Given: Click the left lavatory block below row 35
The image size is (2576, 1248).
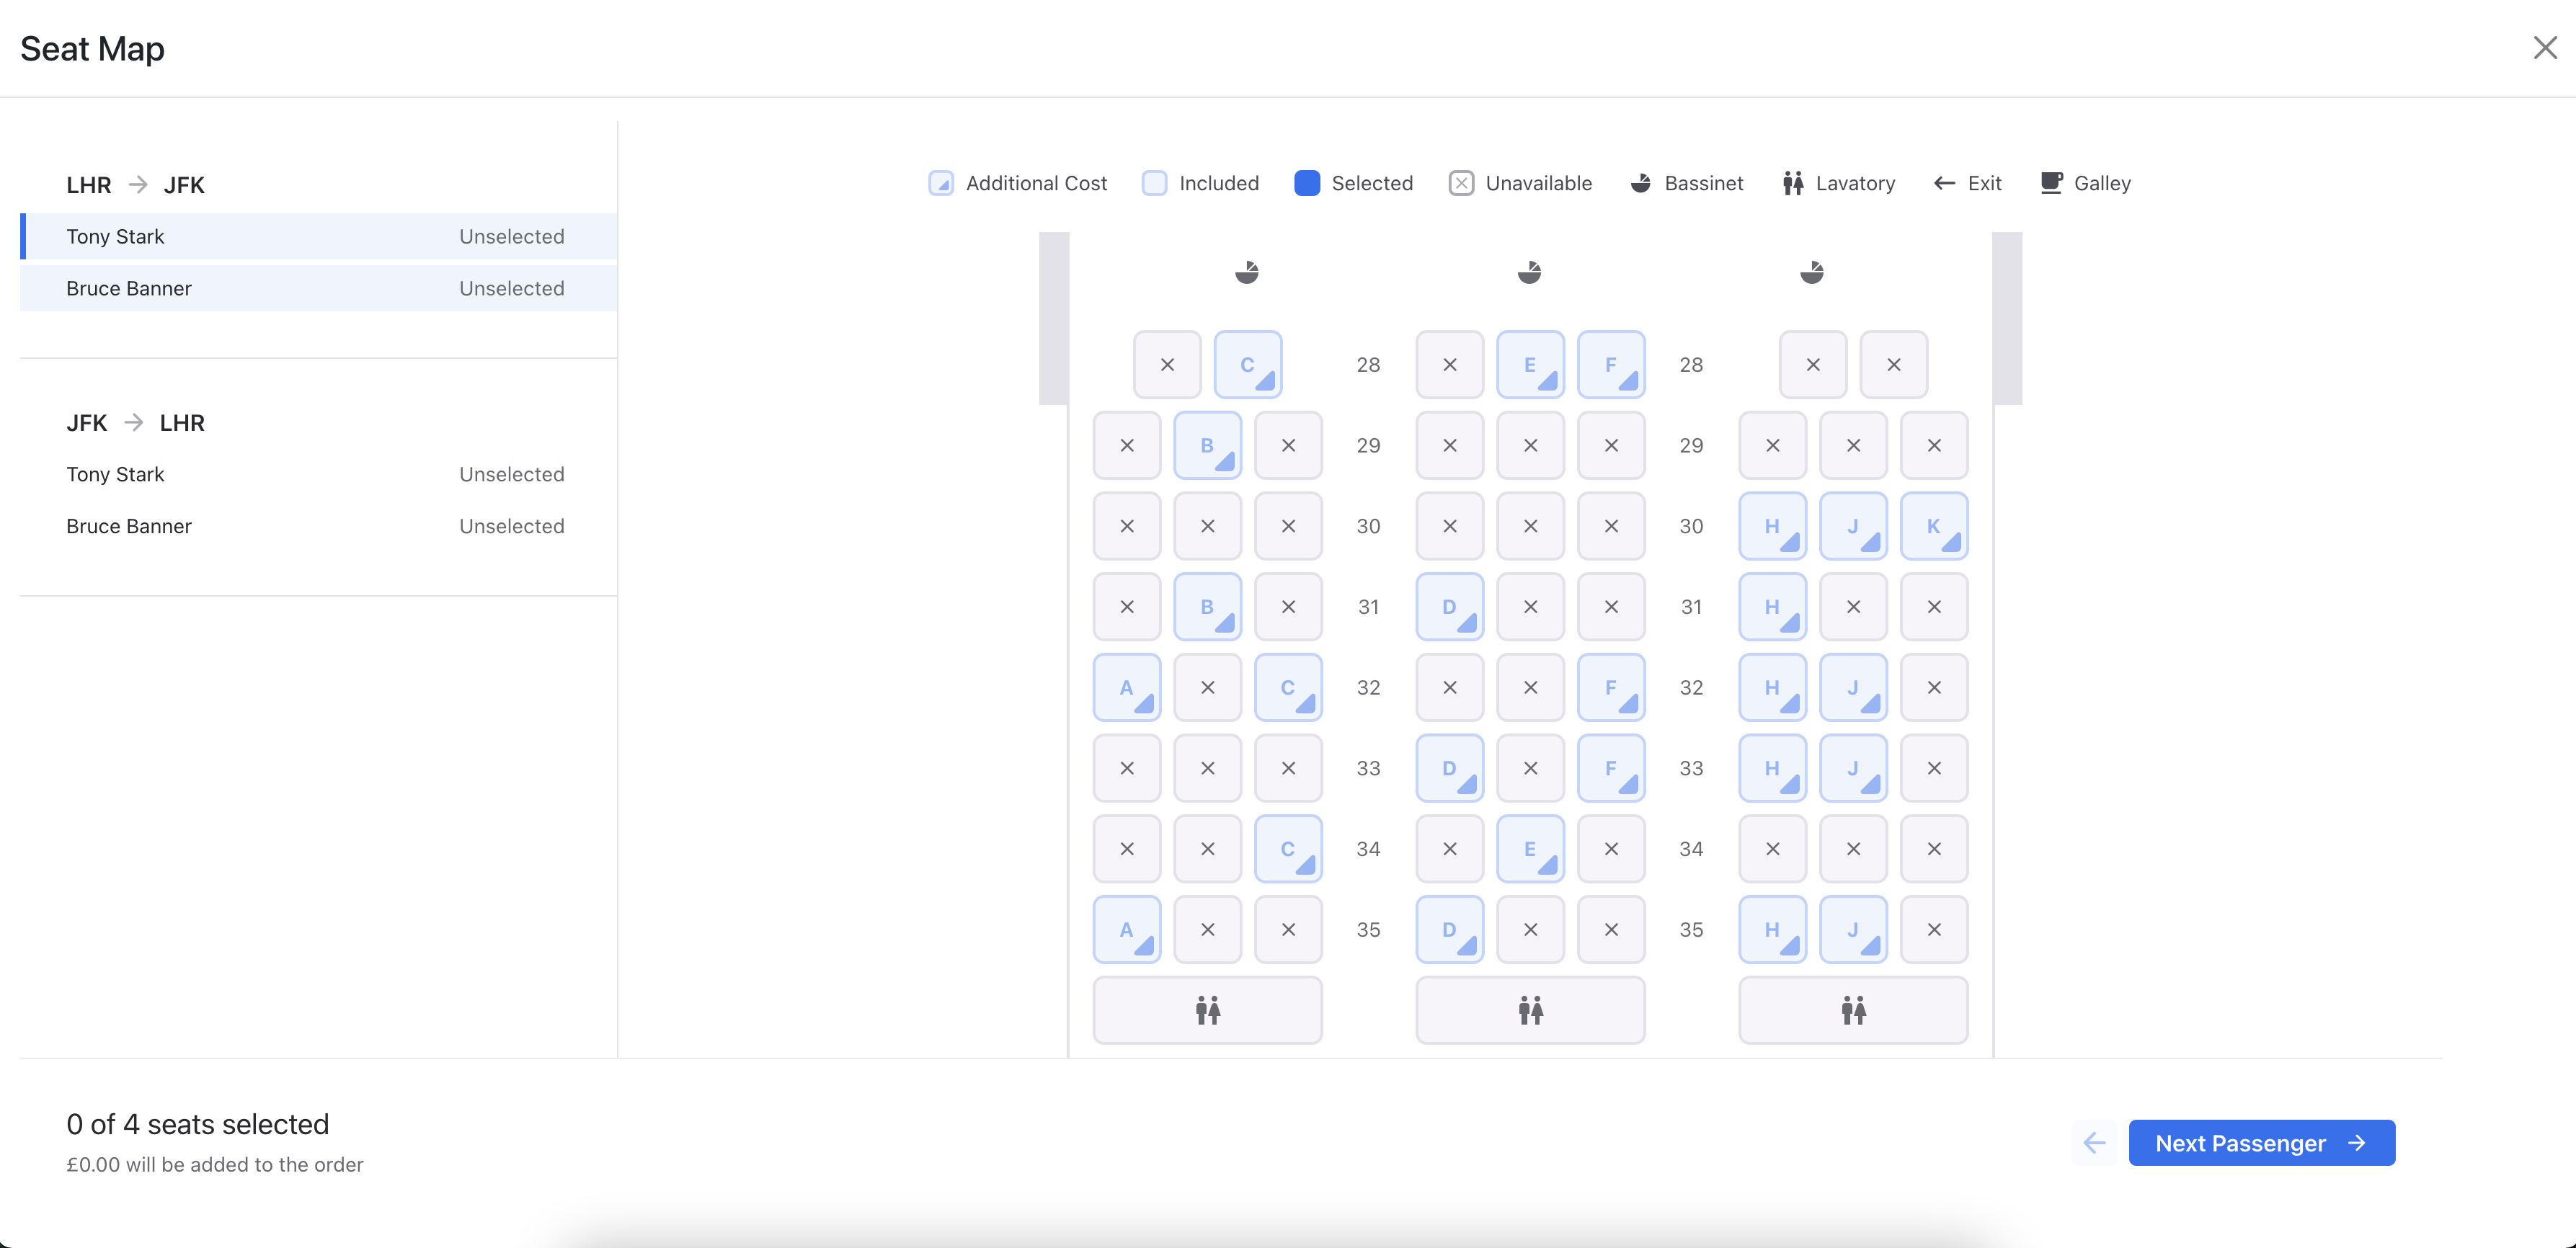Looking at the screenshot, I should (x=1207, y=1010).
